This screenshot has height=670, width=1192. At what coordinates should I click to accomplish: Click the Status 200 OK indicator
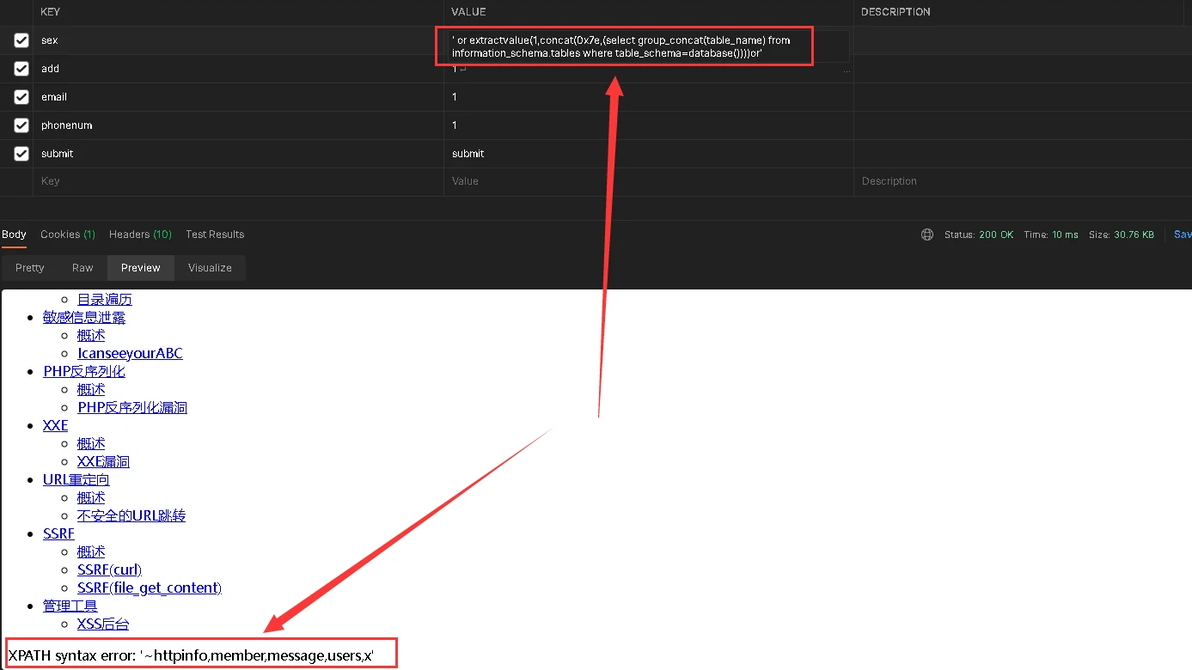tap(978, 234)
